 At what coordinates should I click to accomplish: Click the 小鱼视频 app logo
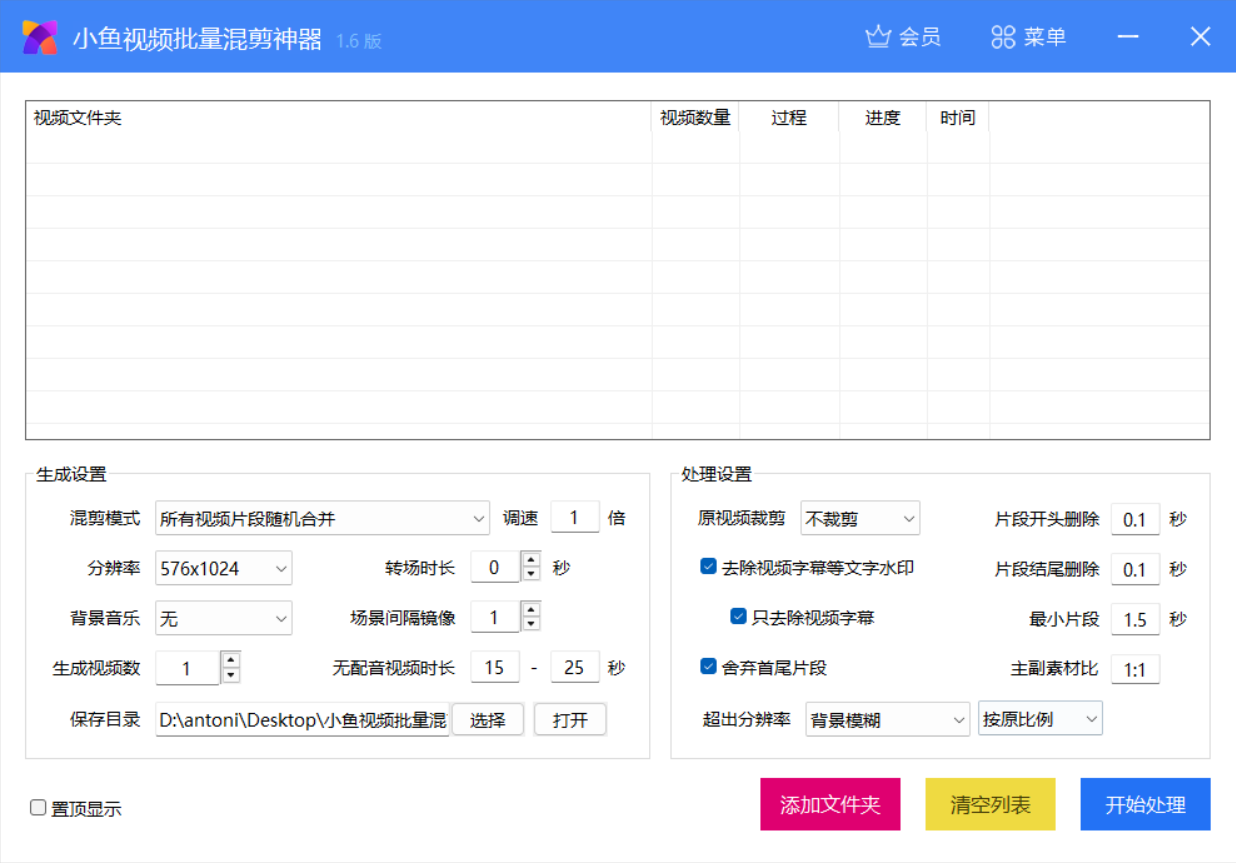coord(38,36)
